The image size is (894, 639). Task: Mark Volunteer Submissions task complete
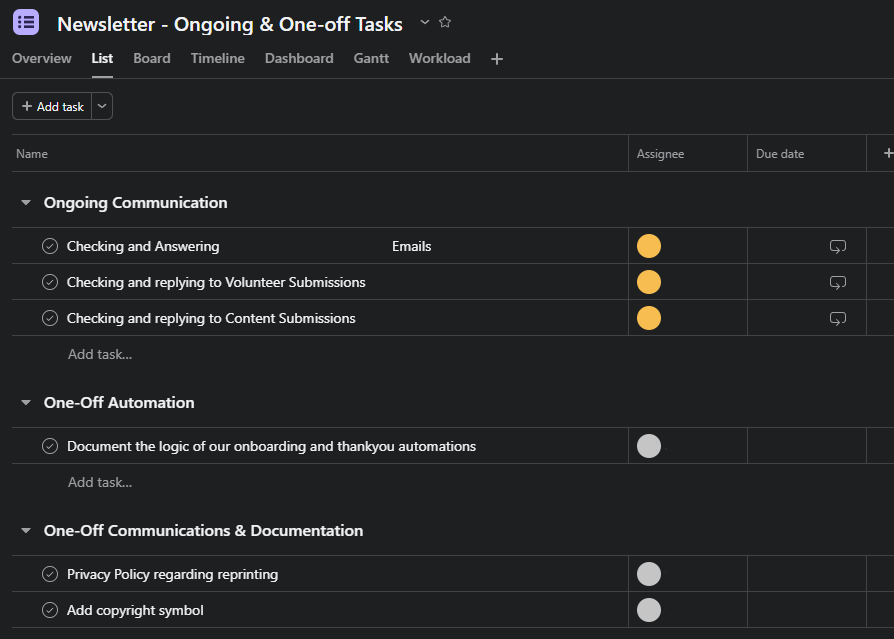50,282
